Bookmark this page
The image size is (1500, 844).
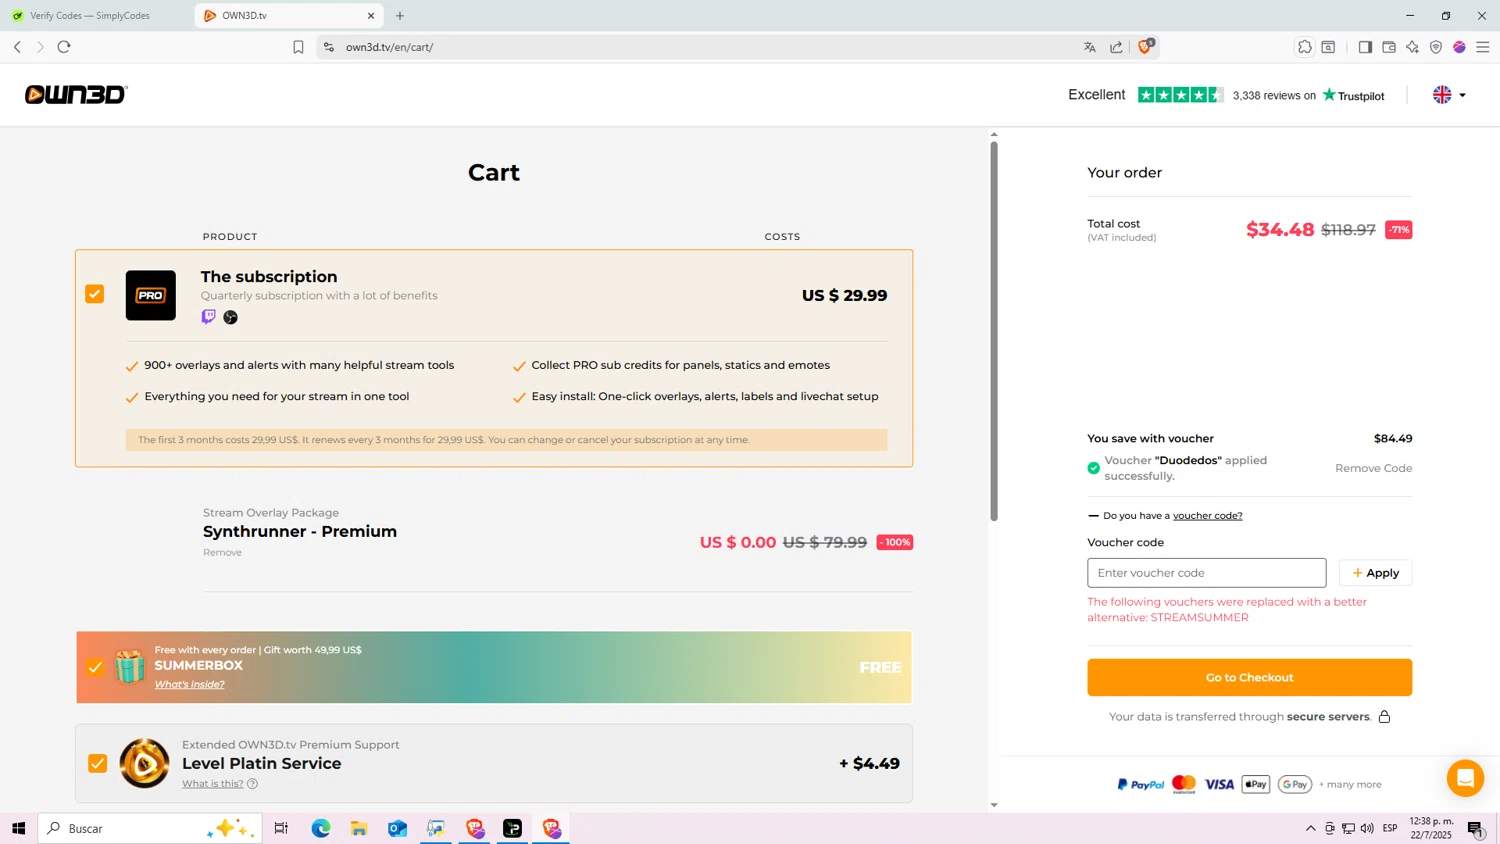click(298, 47)
